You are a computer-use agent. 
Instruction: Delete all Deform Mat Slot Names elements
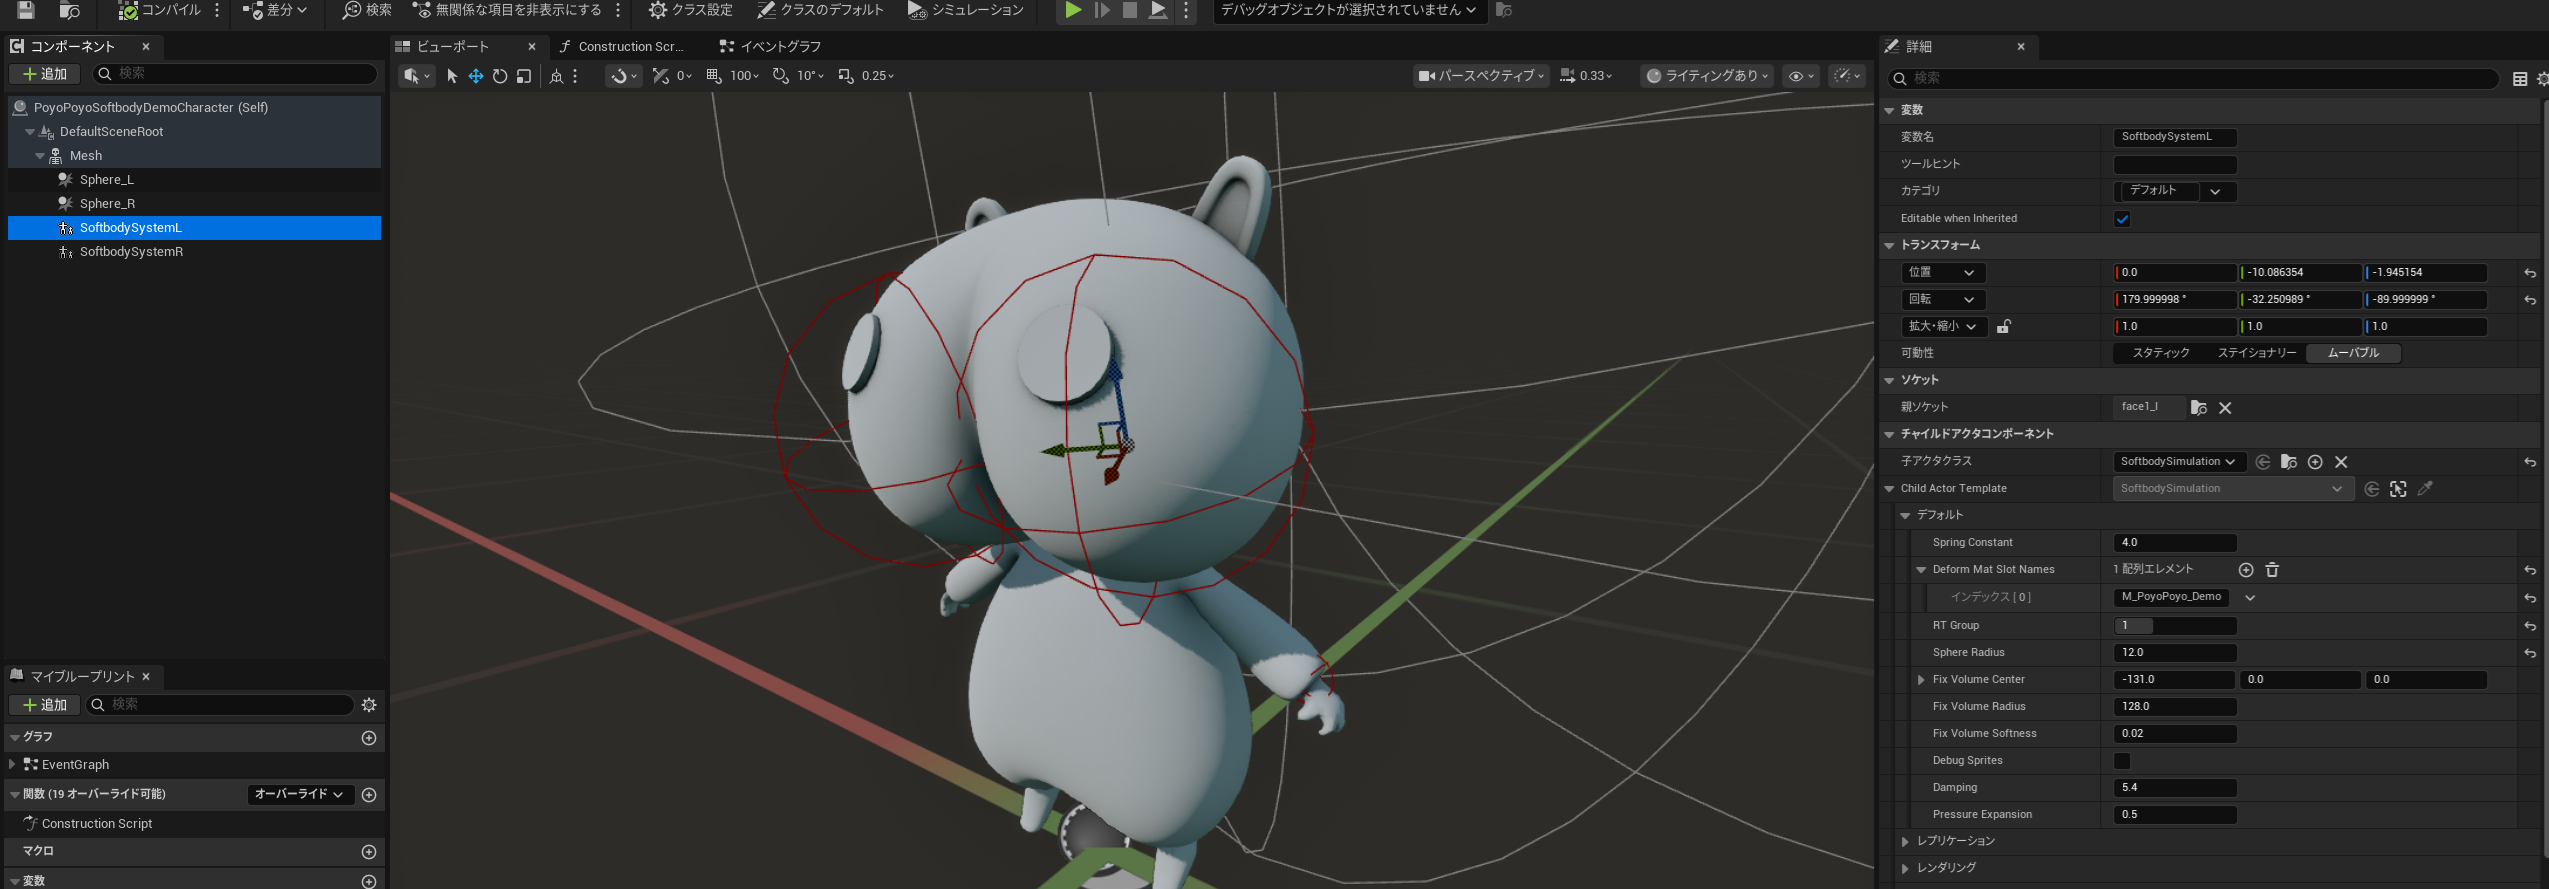click(2272, 570)
